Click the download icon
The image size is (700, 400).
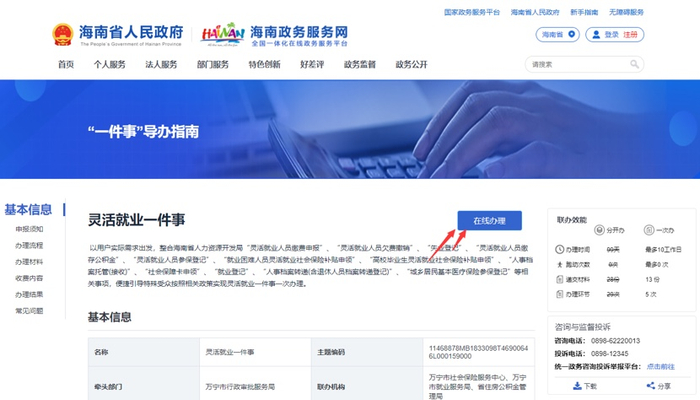(577, 386)
